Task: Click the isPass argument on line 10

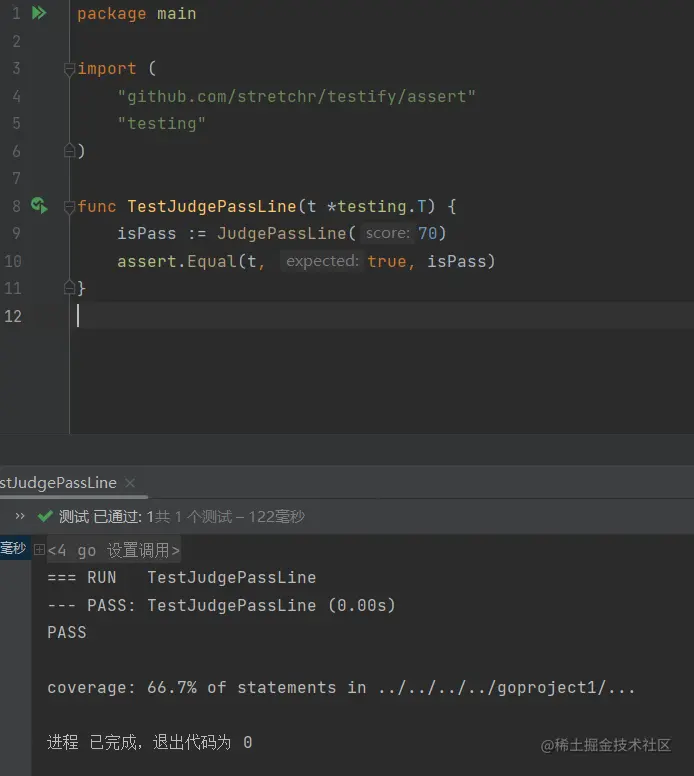Action: pos(456,261)
